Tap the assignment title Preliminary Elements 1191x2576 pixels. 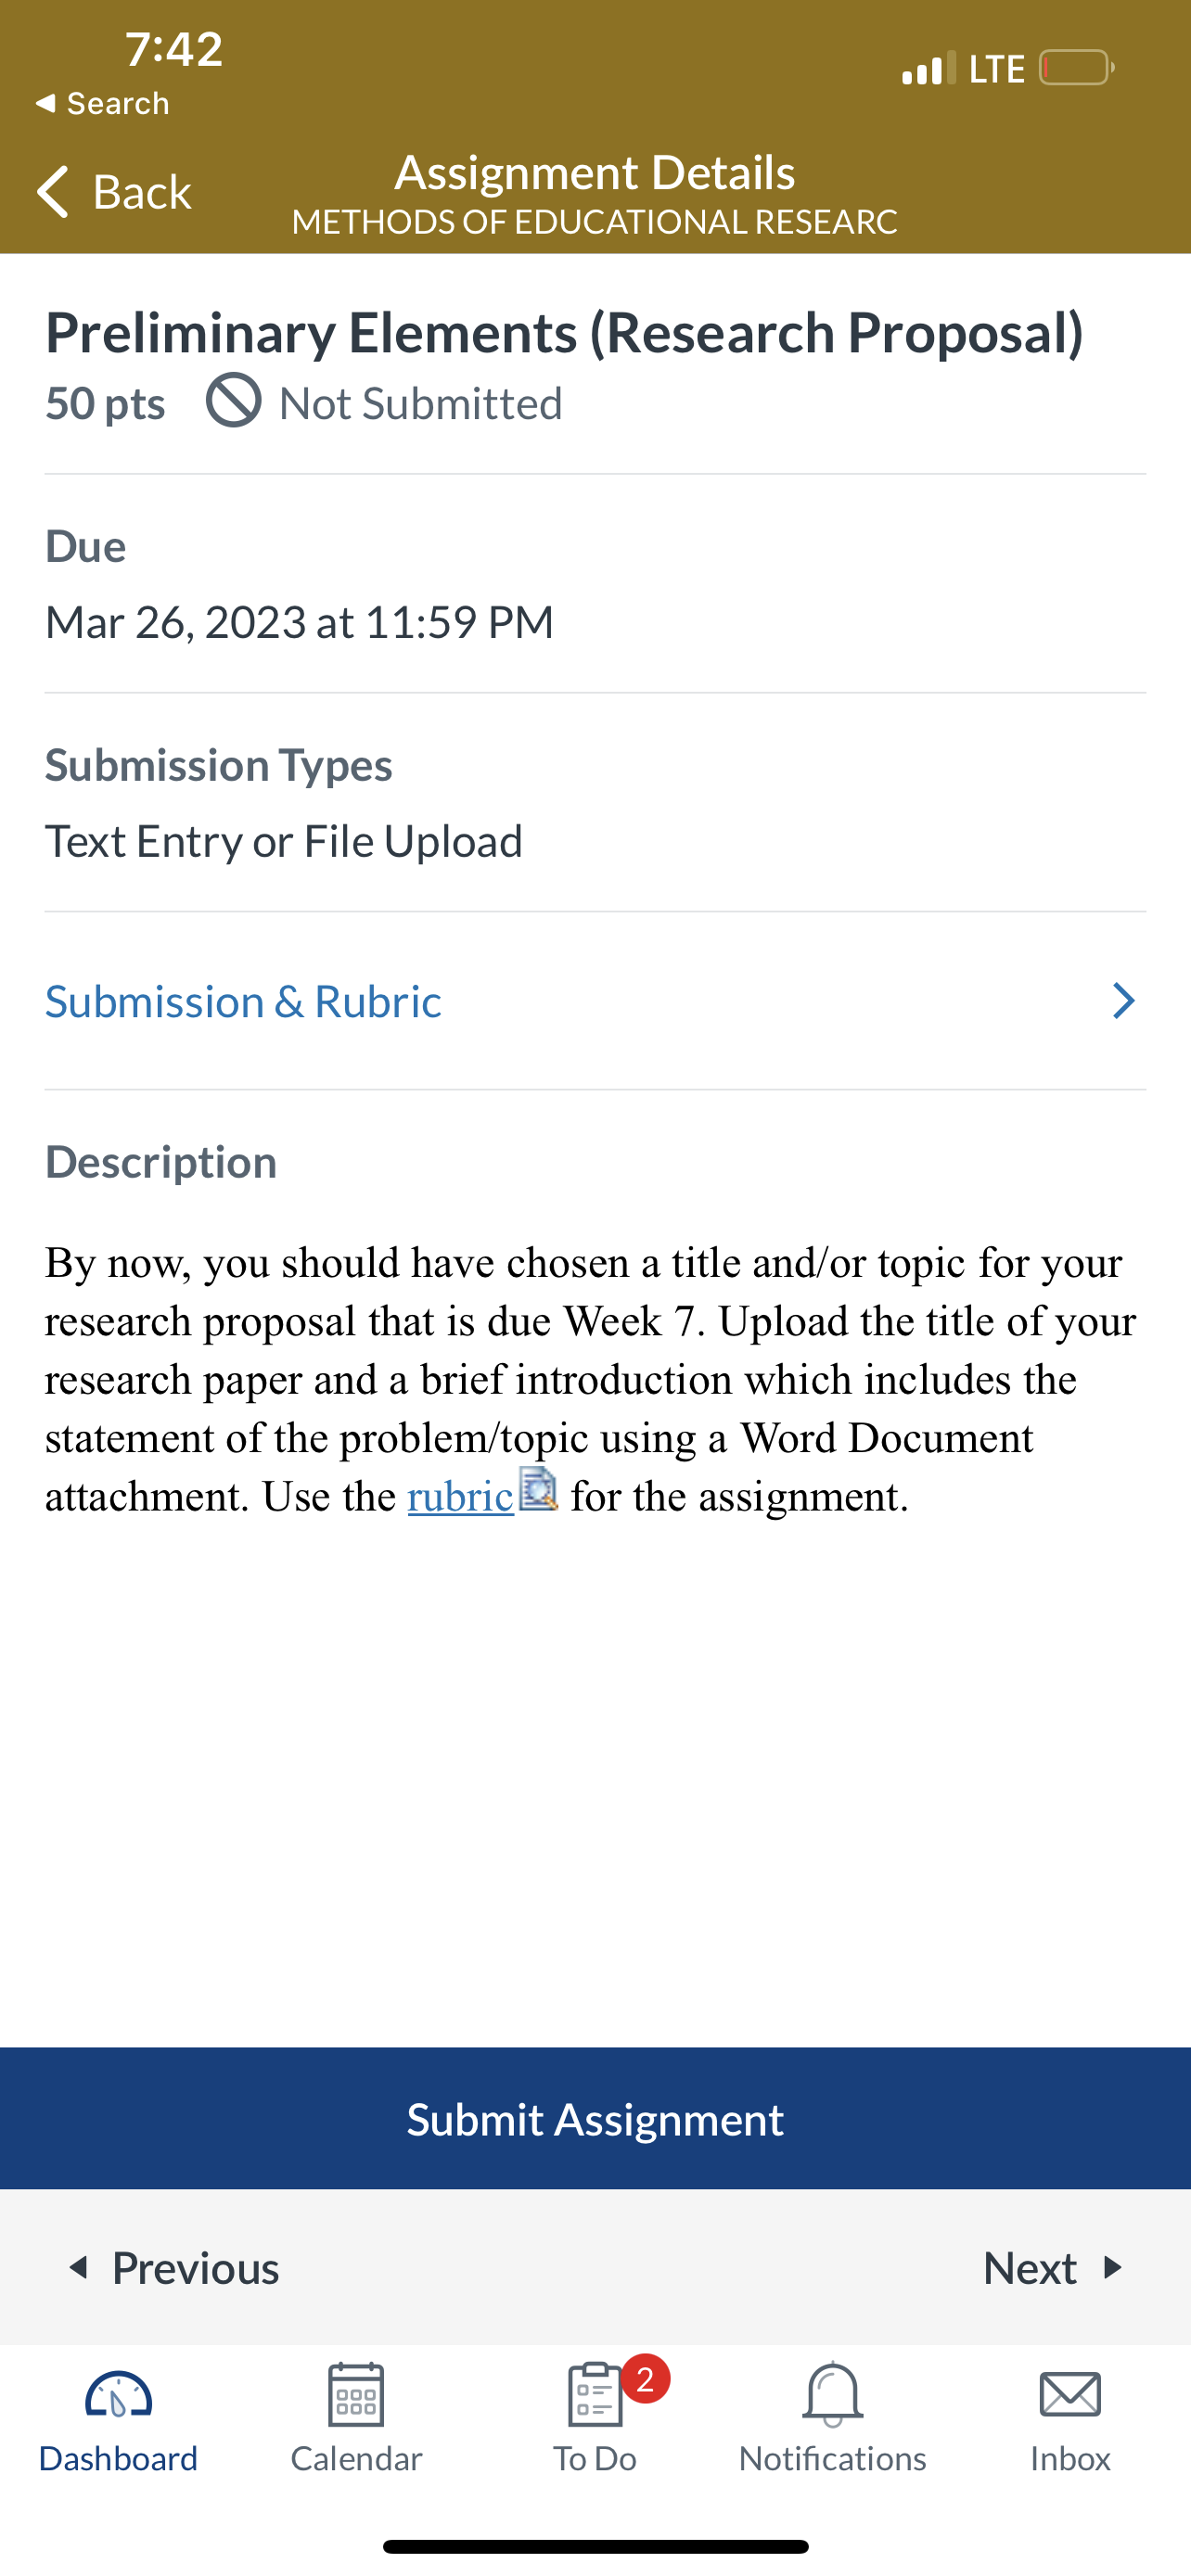[564, 332]
